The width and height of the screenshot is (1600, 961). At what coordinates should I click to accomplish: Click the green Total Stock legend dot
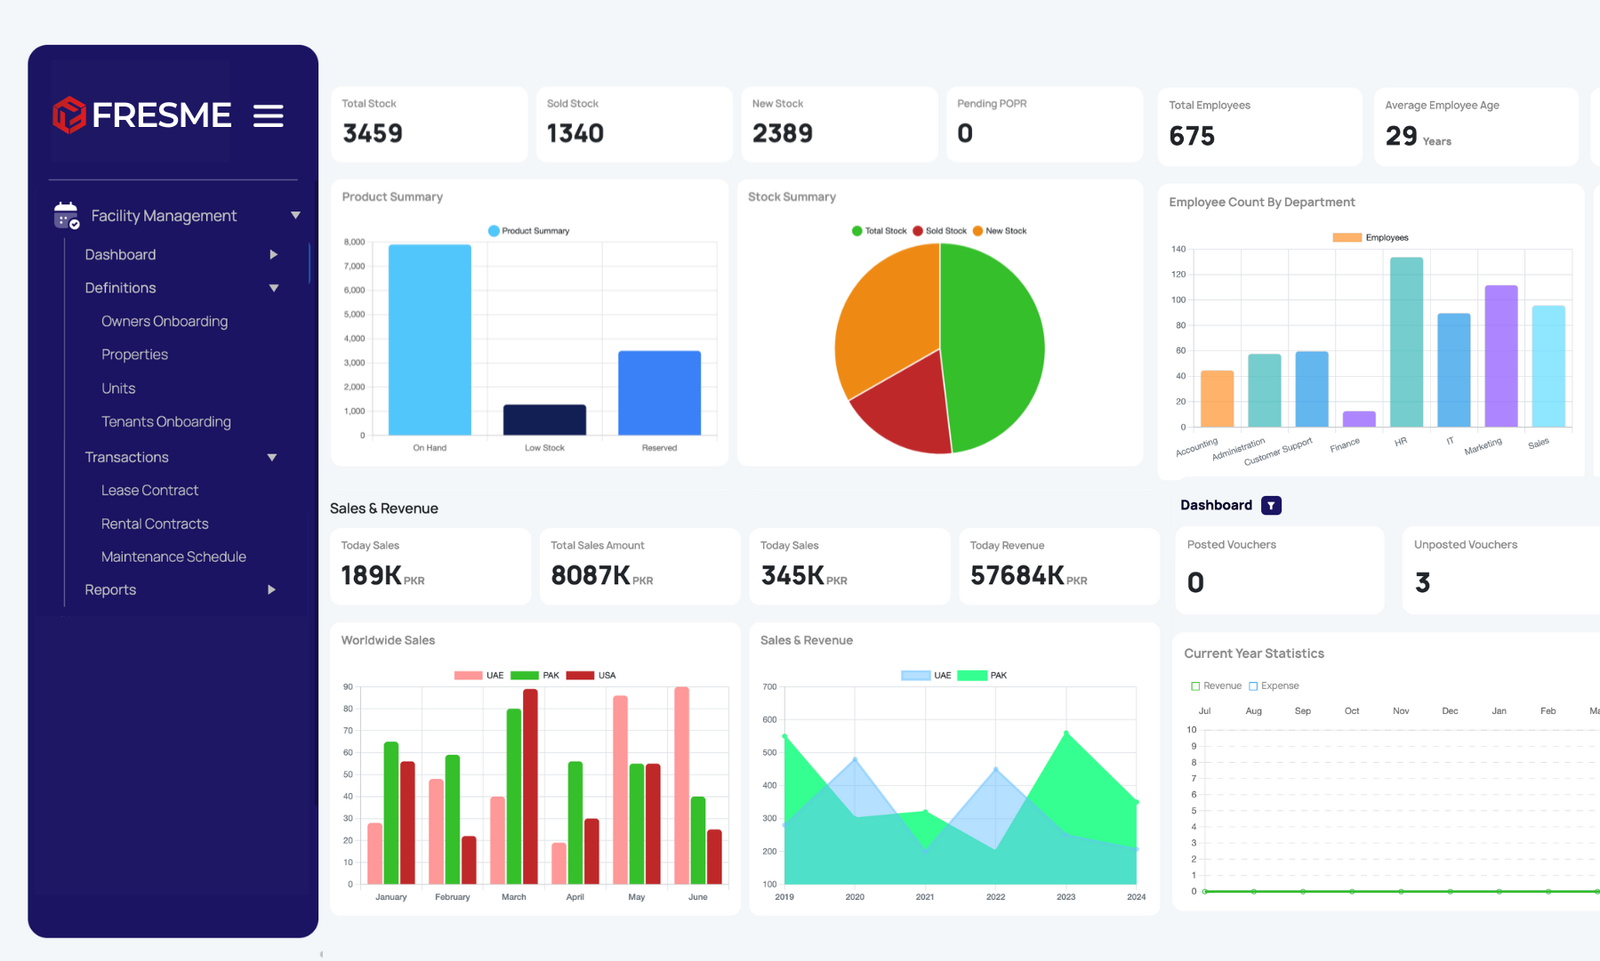(857, 231)
